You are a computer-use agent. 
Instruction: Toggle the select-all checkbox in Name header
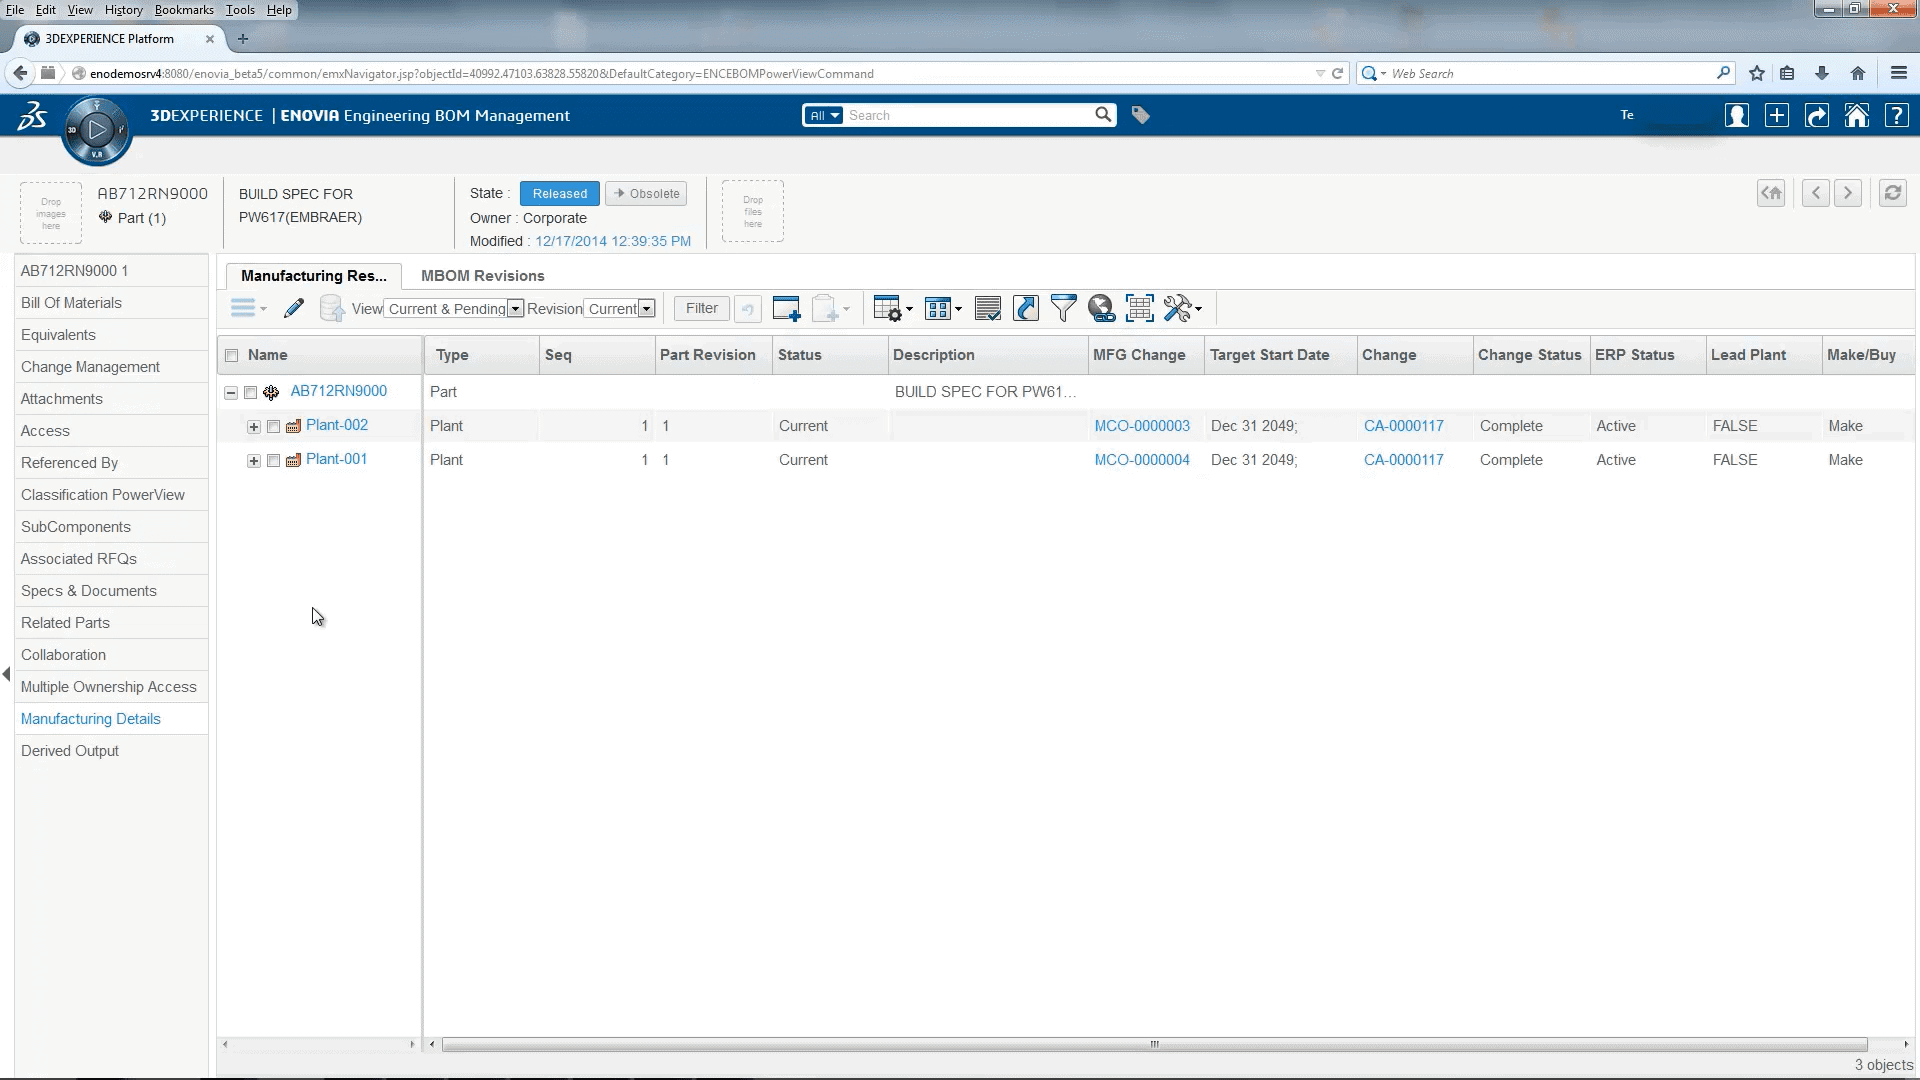(x=232, y=355)
